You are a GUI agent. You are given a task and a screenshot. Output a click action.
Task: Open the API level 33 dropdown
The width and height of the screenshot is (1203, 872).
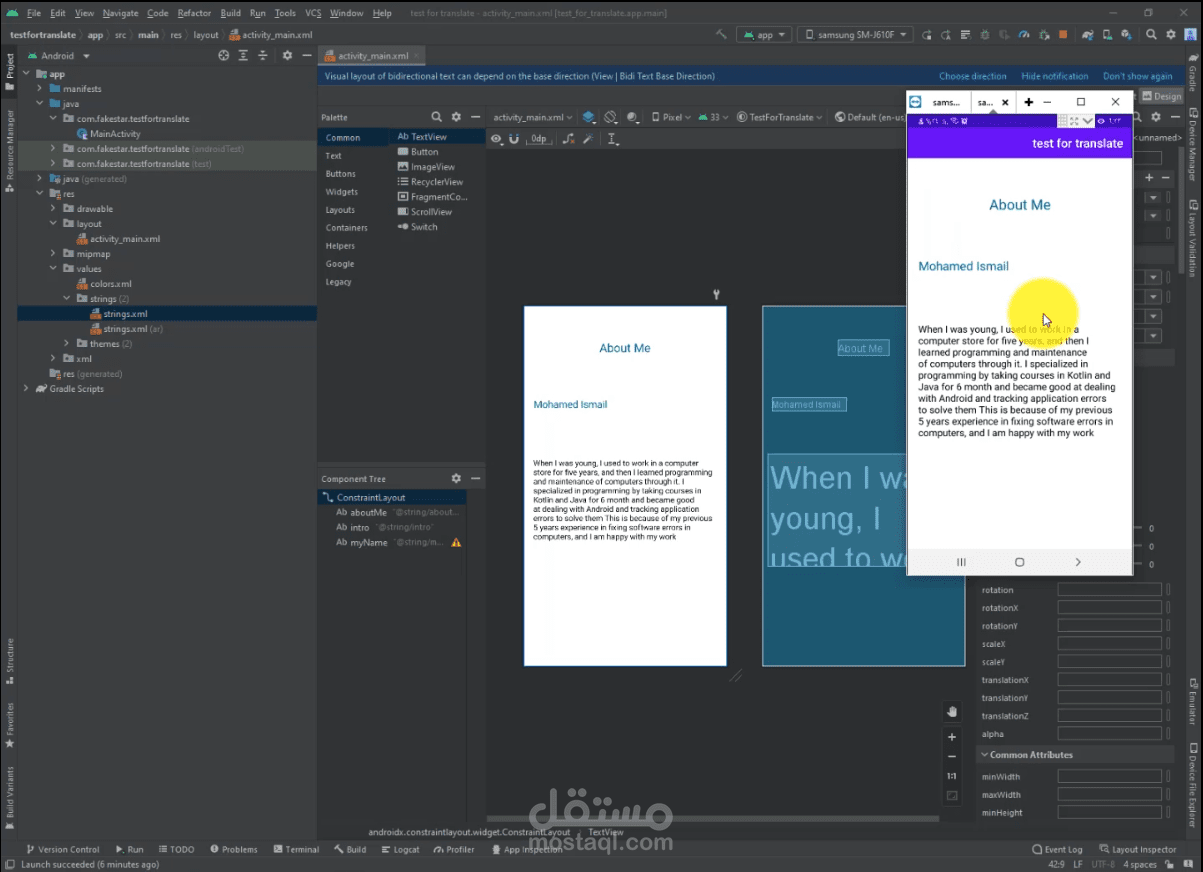coord(713,116)
